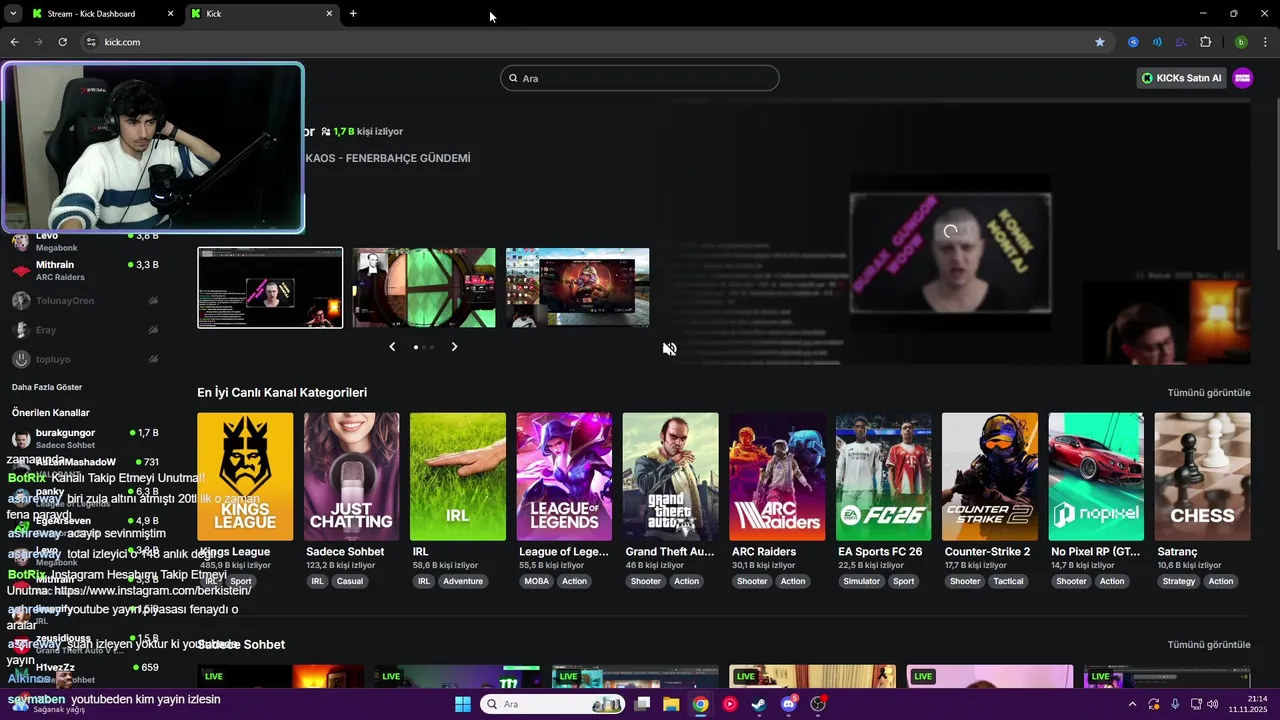Open TolunayOren offline channel in sidebar
The height and width of the screenshot is (720, 1280).
[x=85, y=301]
